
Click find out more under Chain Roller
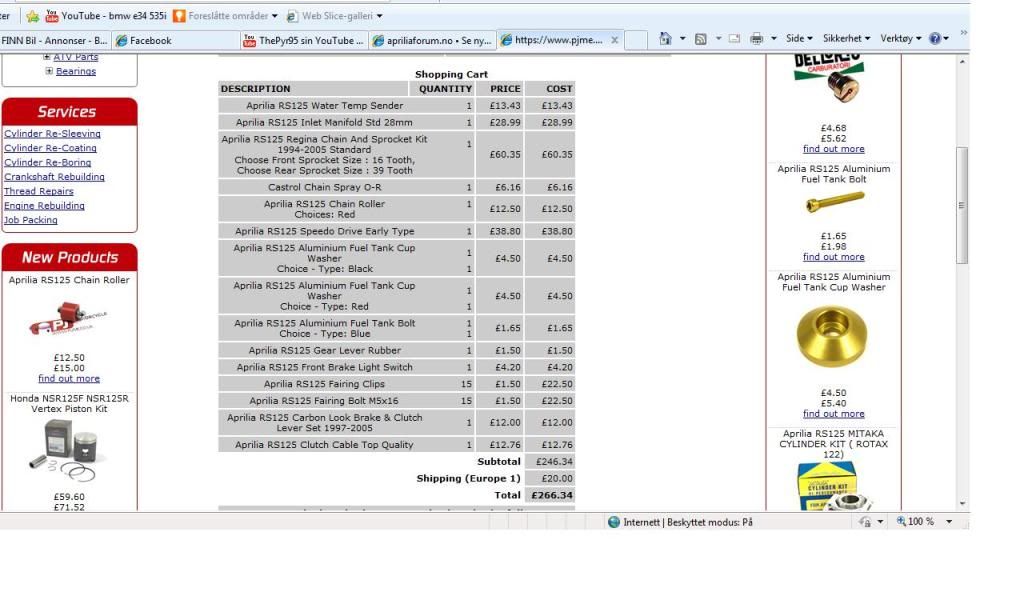[69, 378]
